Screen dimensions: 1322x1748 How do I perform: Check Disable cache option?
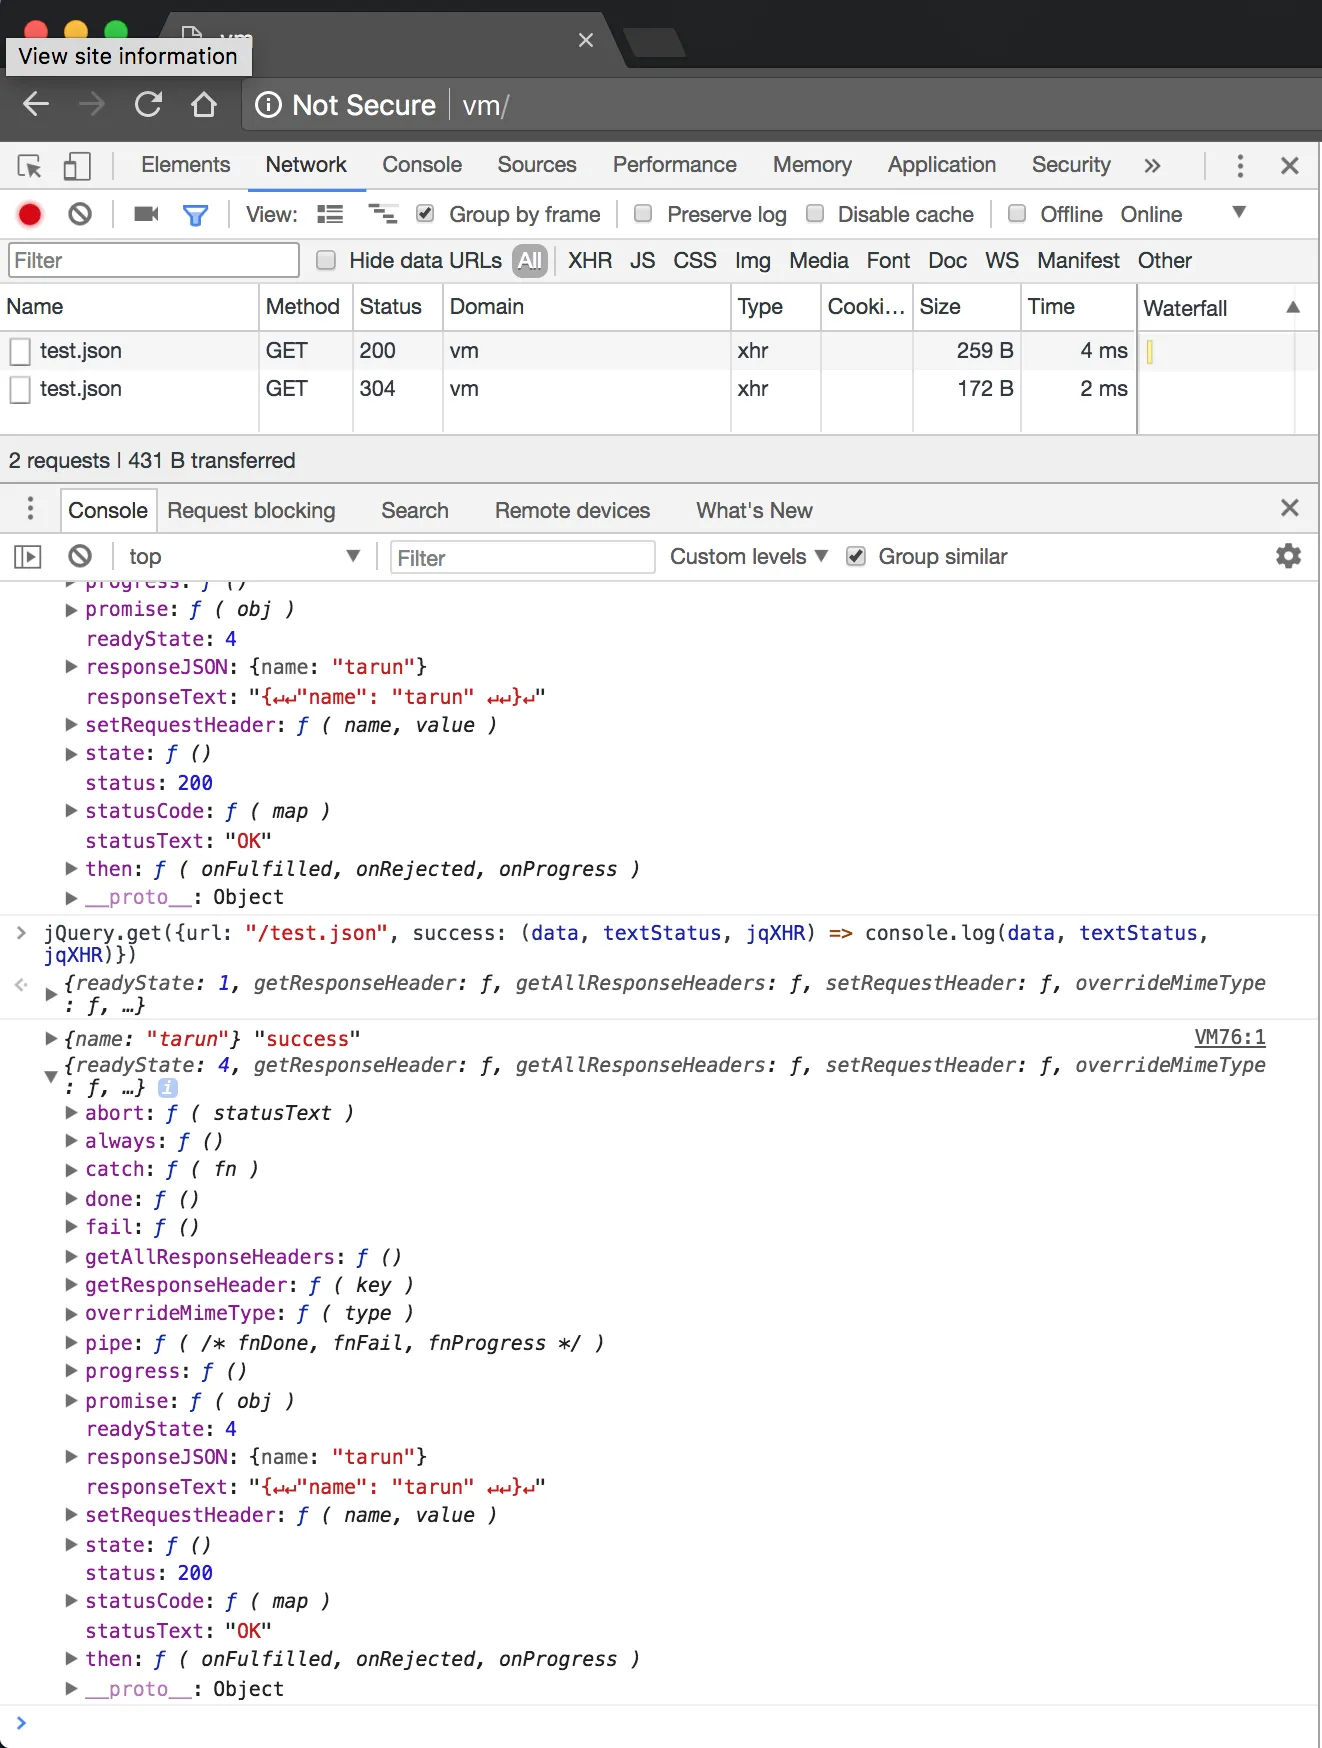pyautogui.click(x=815, y=213)
